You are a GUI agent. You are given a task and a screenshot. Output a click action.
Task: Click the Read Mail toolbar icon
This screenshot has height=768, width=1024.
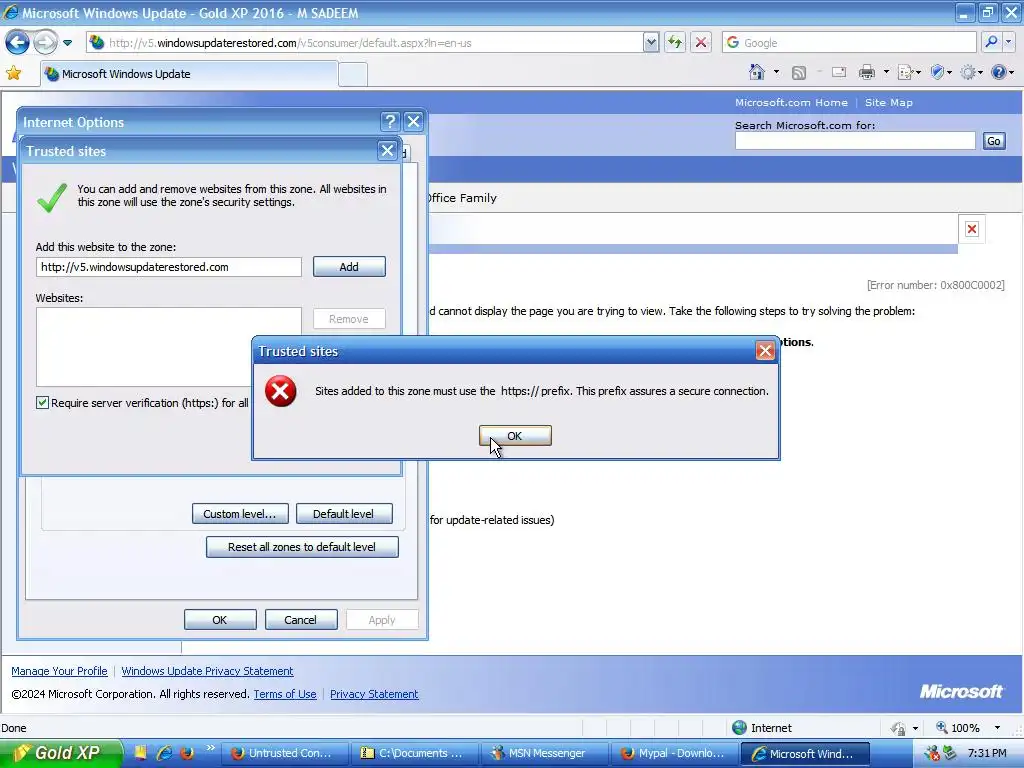[839, 72]
